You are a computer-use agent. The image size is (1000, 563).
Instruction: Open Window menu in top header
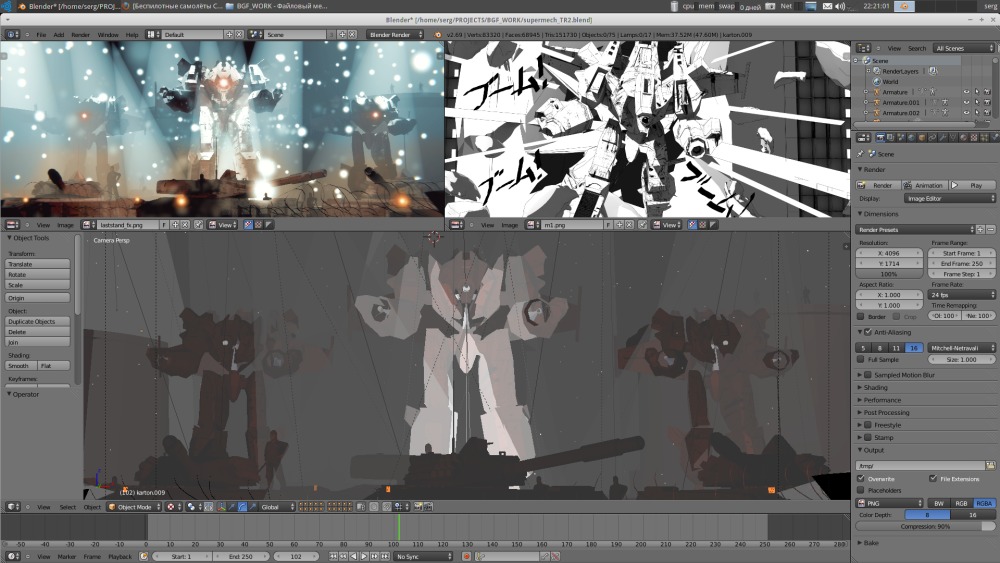click(108, 34)
